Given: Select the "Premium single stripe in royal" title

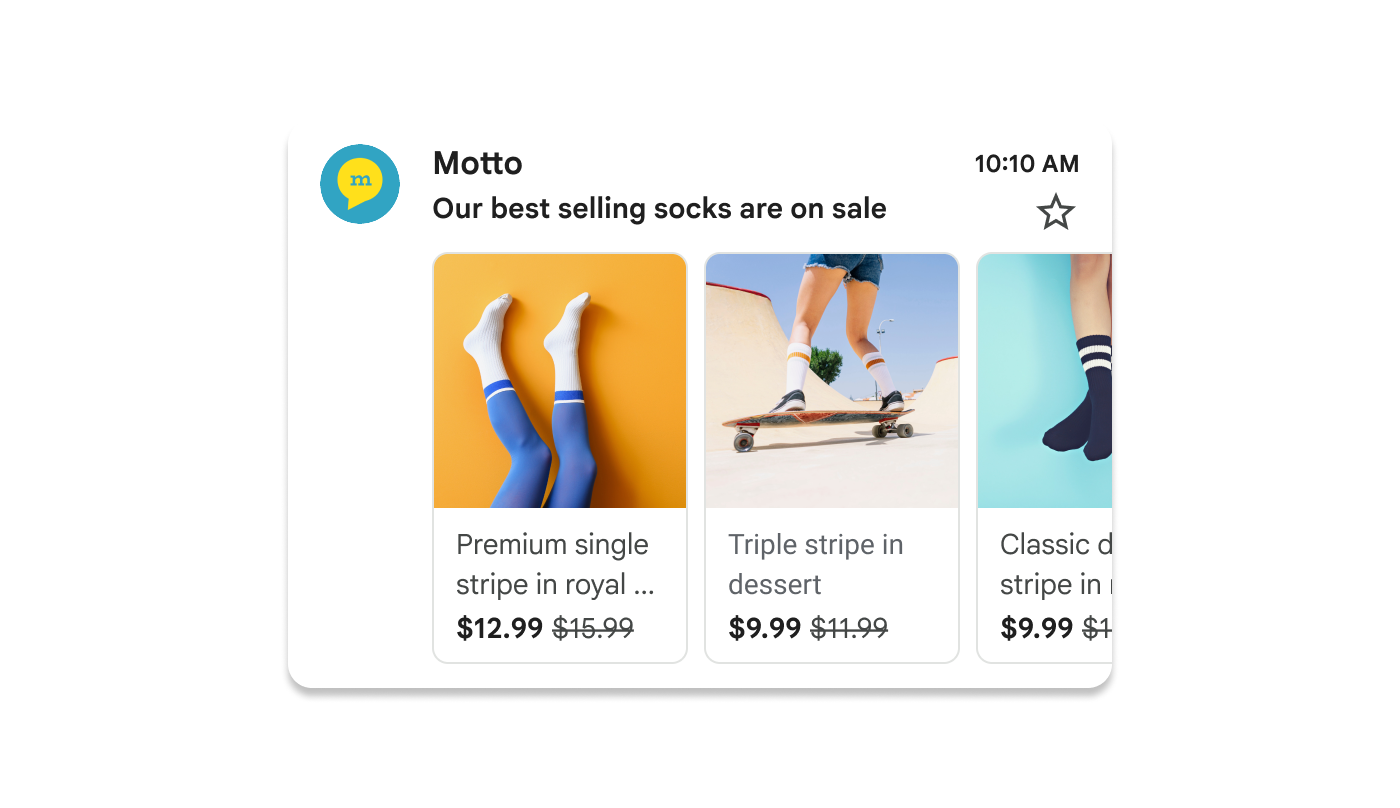Looking at the screenshot, I should (553, 564).
